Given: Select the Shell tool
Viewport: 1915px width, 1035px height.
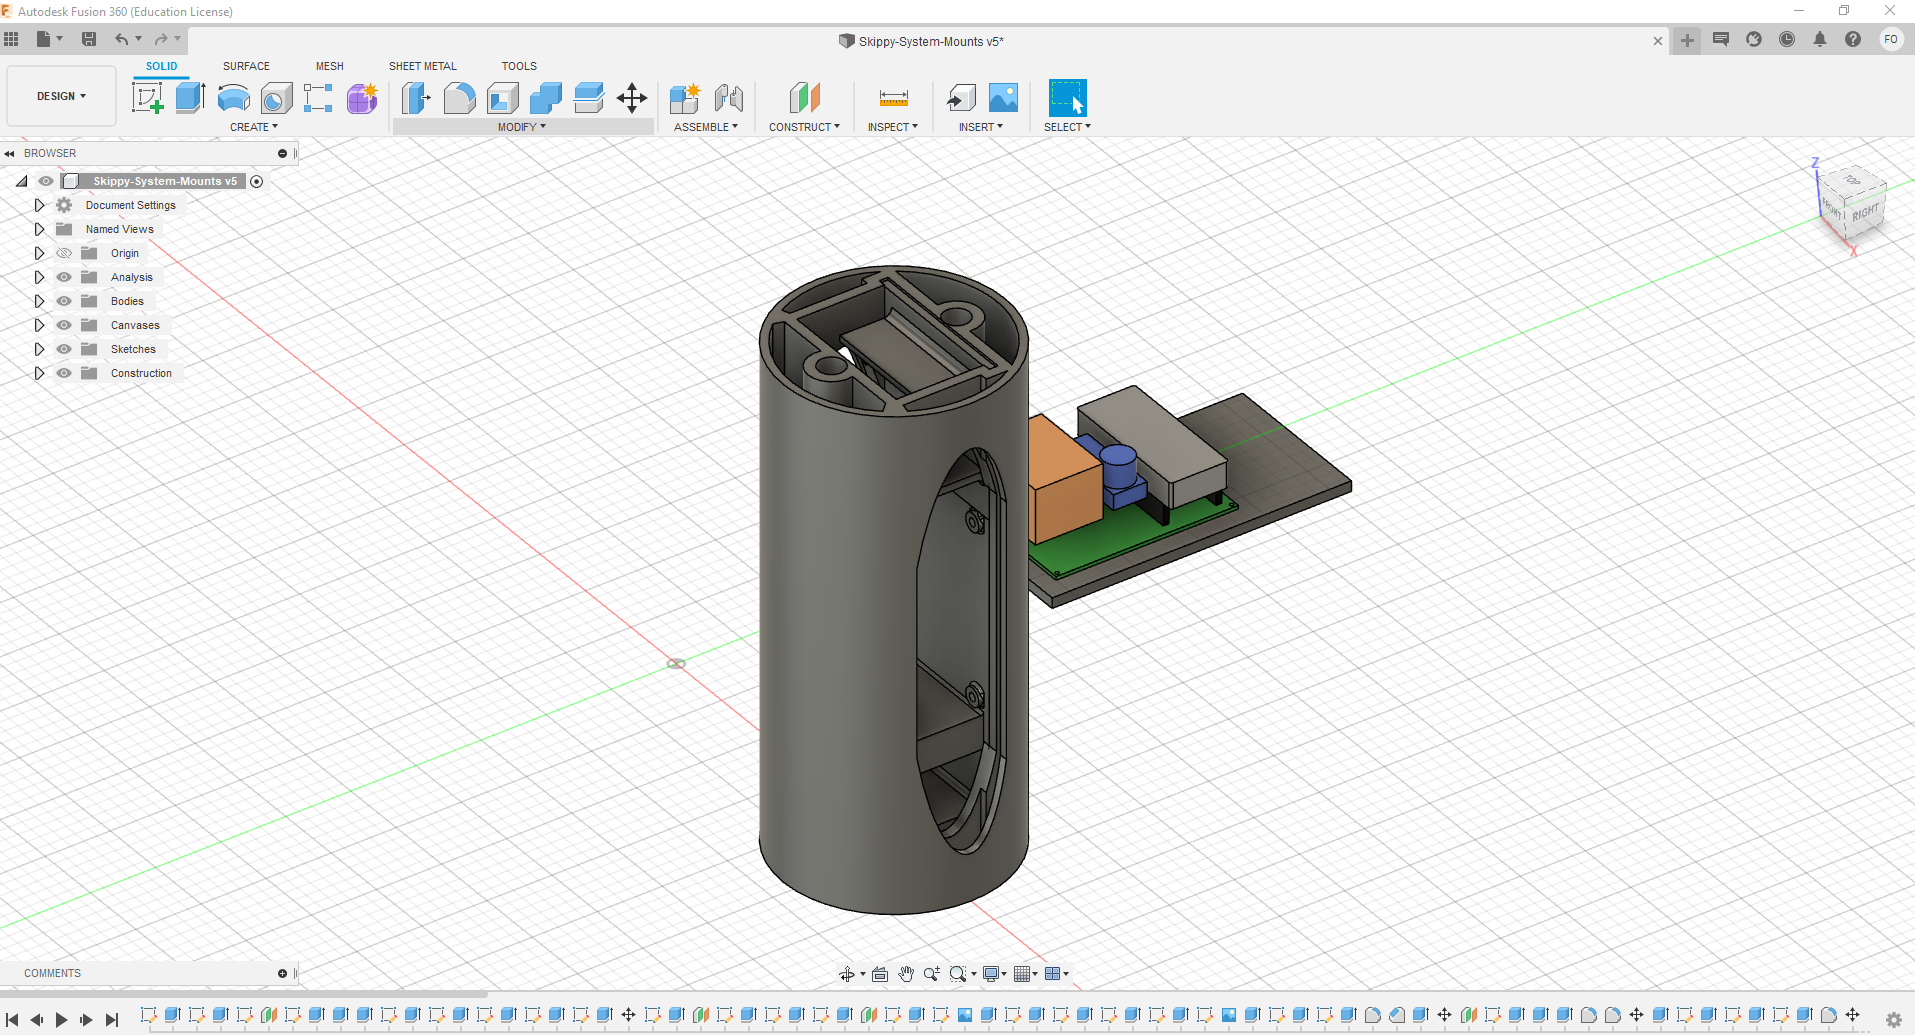Looking at the screenshot, I should pyautogui.click(x=502, y=98).
